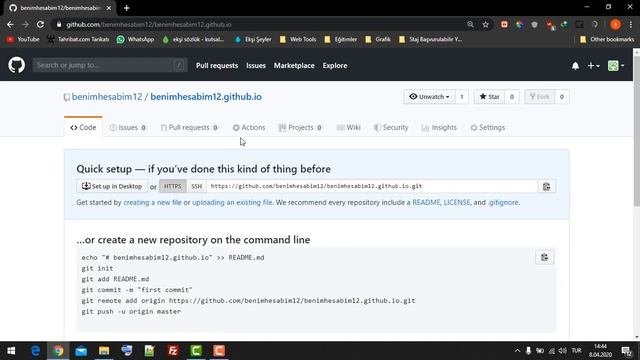
Task: Star this repository
Action: 489,97
